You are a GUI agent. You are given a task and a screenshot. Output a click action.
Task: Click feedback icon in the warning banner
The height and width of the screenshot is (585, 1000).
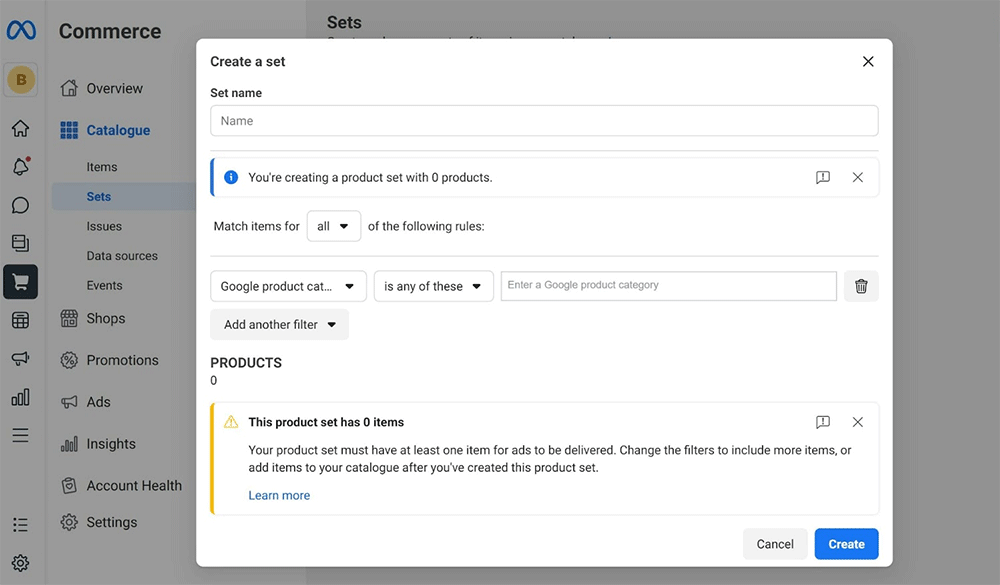822,422
